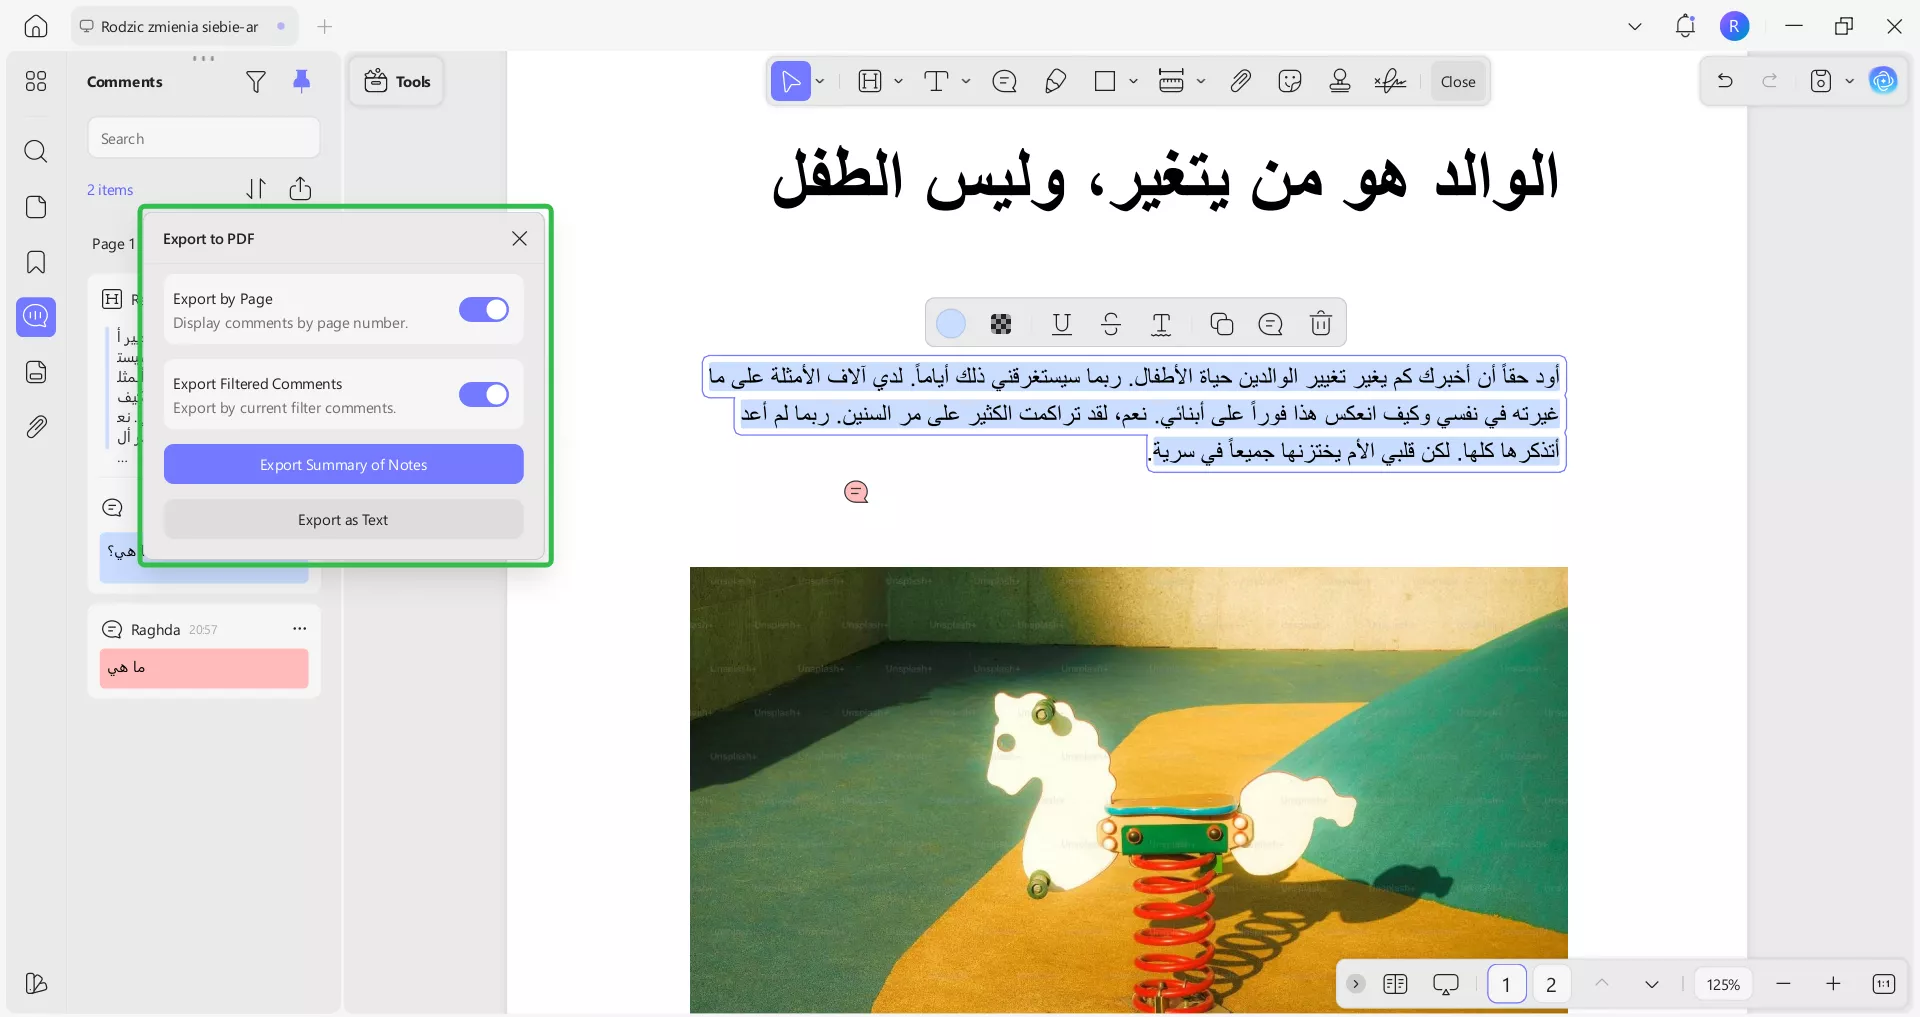Pick the pen markup tool
Screen dimensions: 1920x1017
click(1056, 81)
